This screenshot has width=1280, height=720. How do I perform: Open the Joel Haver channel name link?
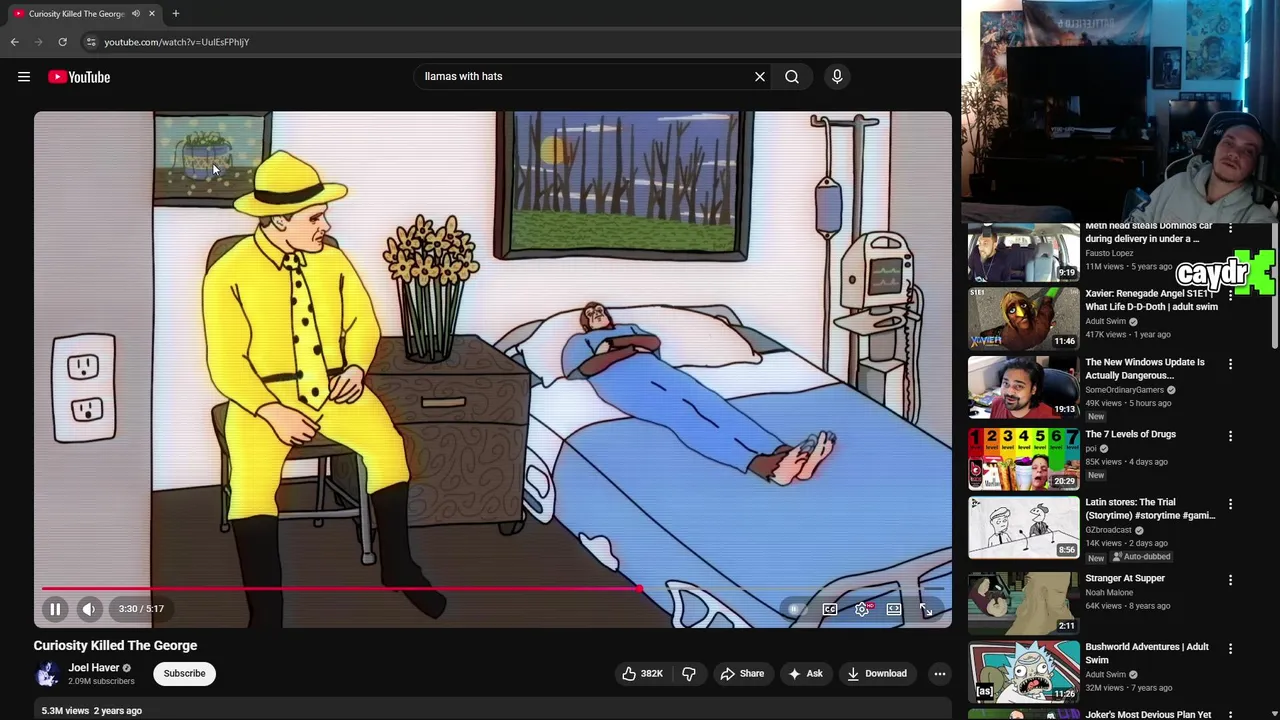(x=94, y=668)
